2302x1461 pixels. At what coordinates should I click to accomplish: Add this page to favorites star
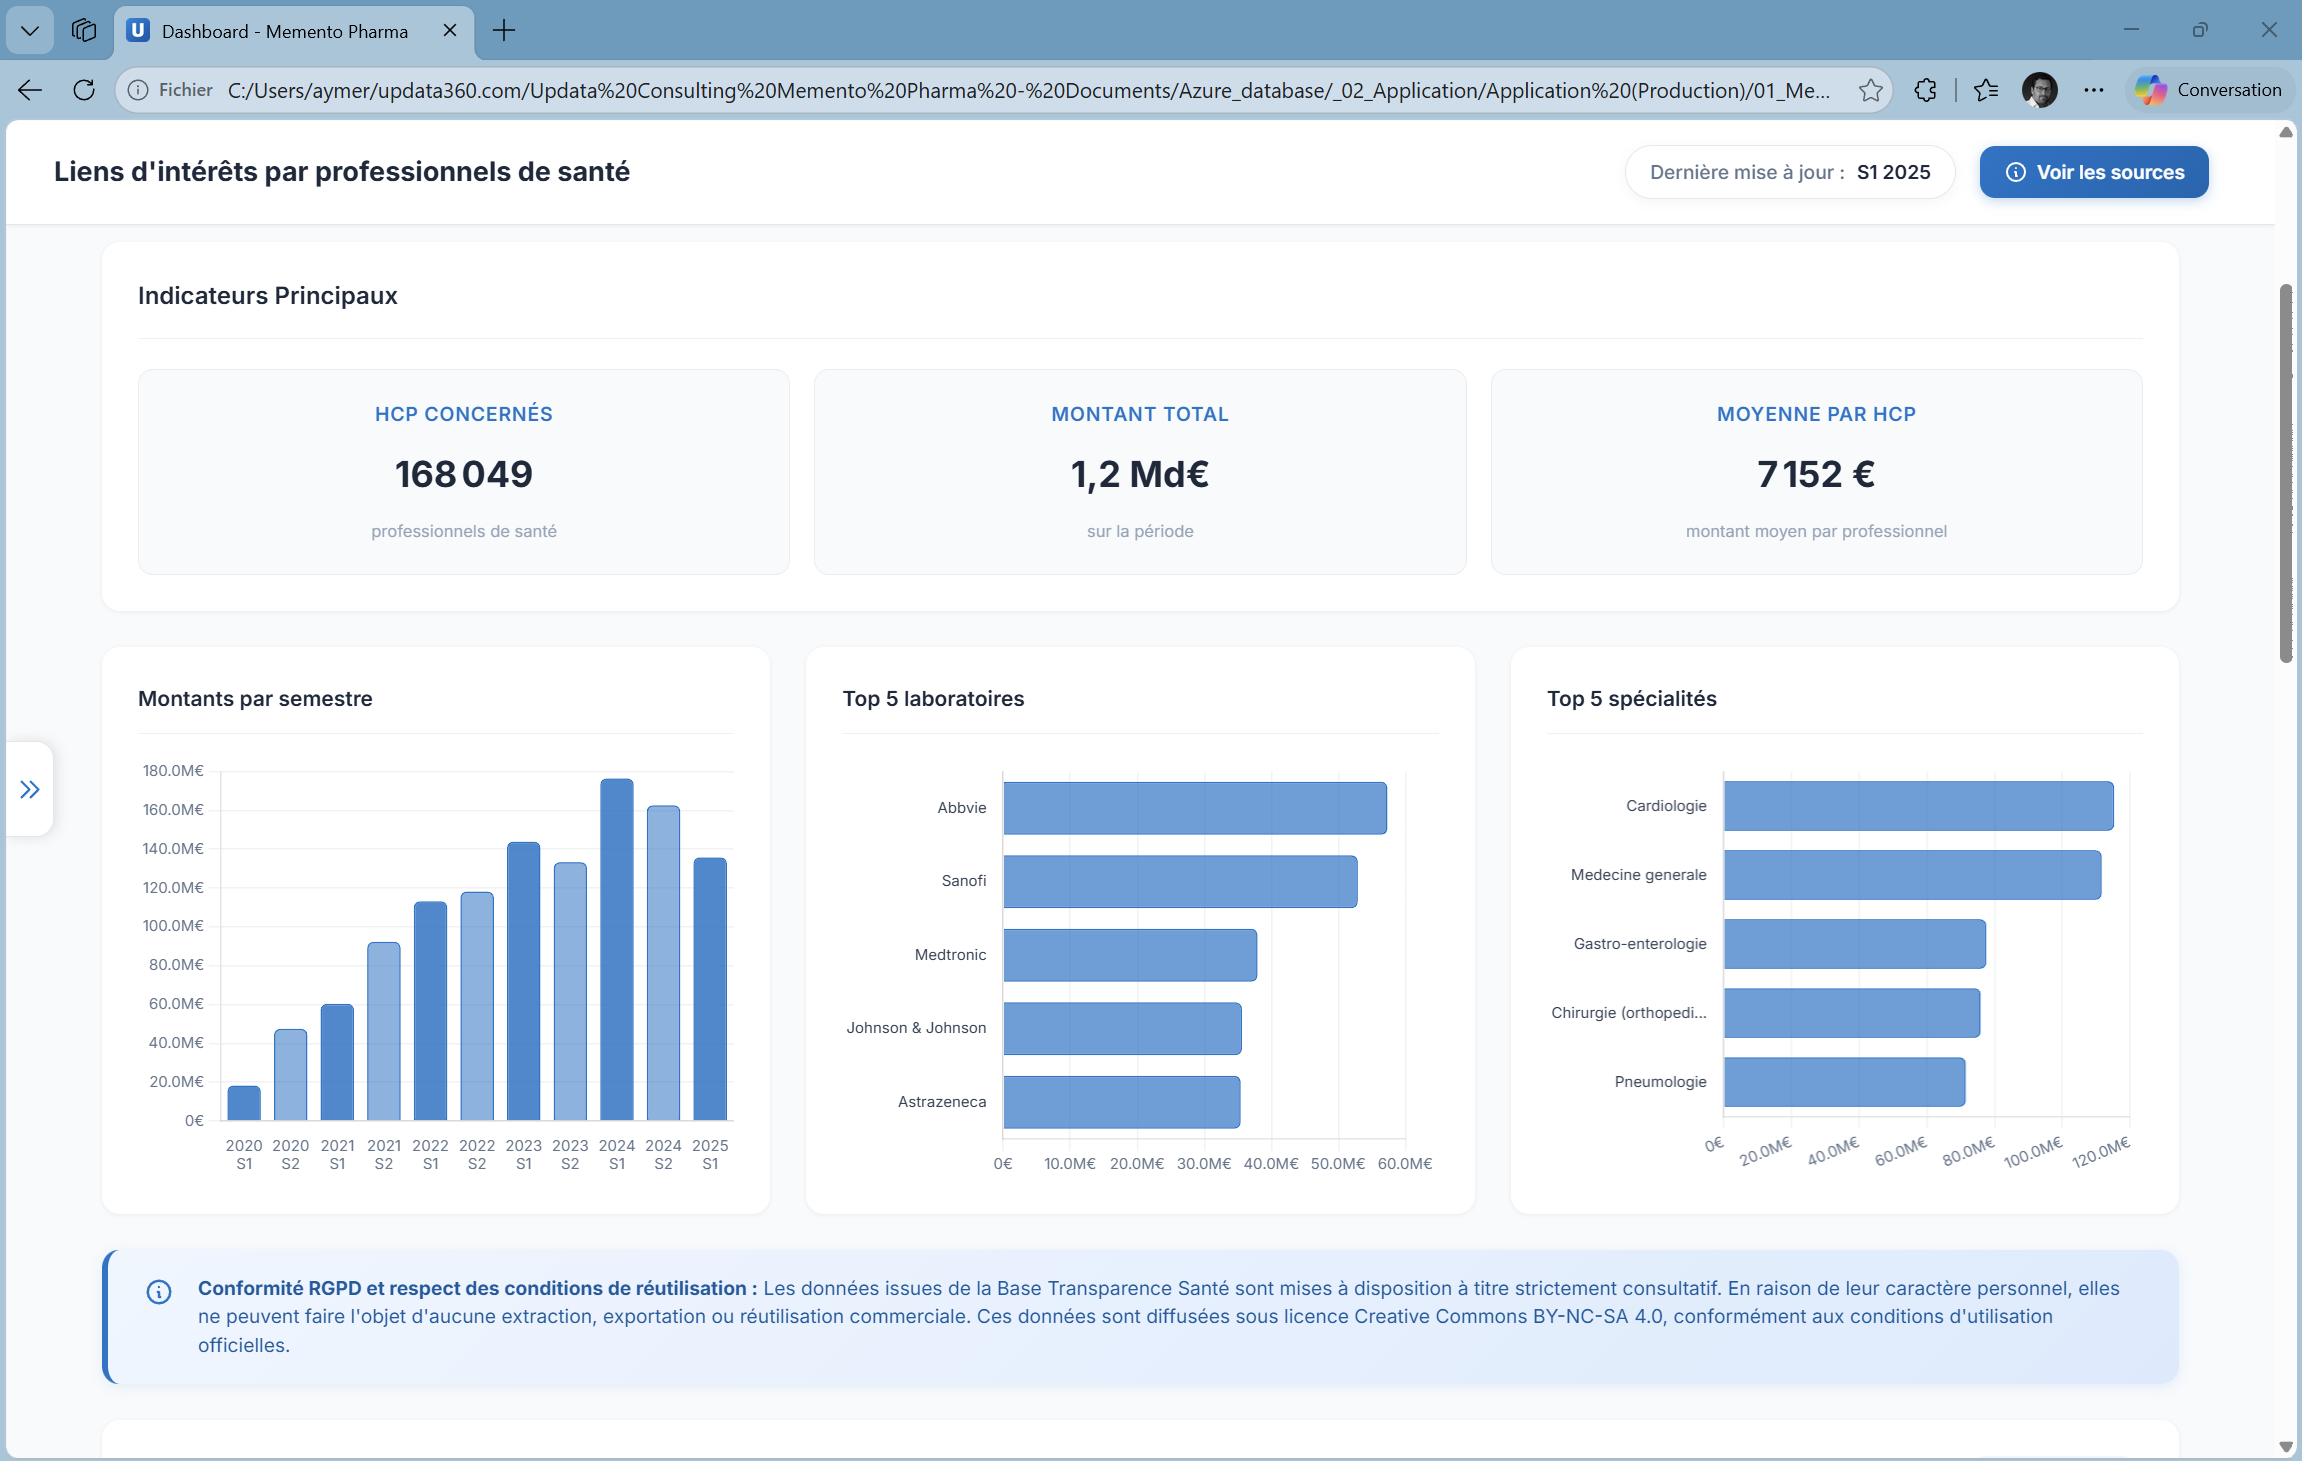coord(1870,90)
